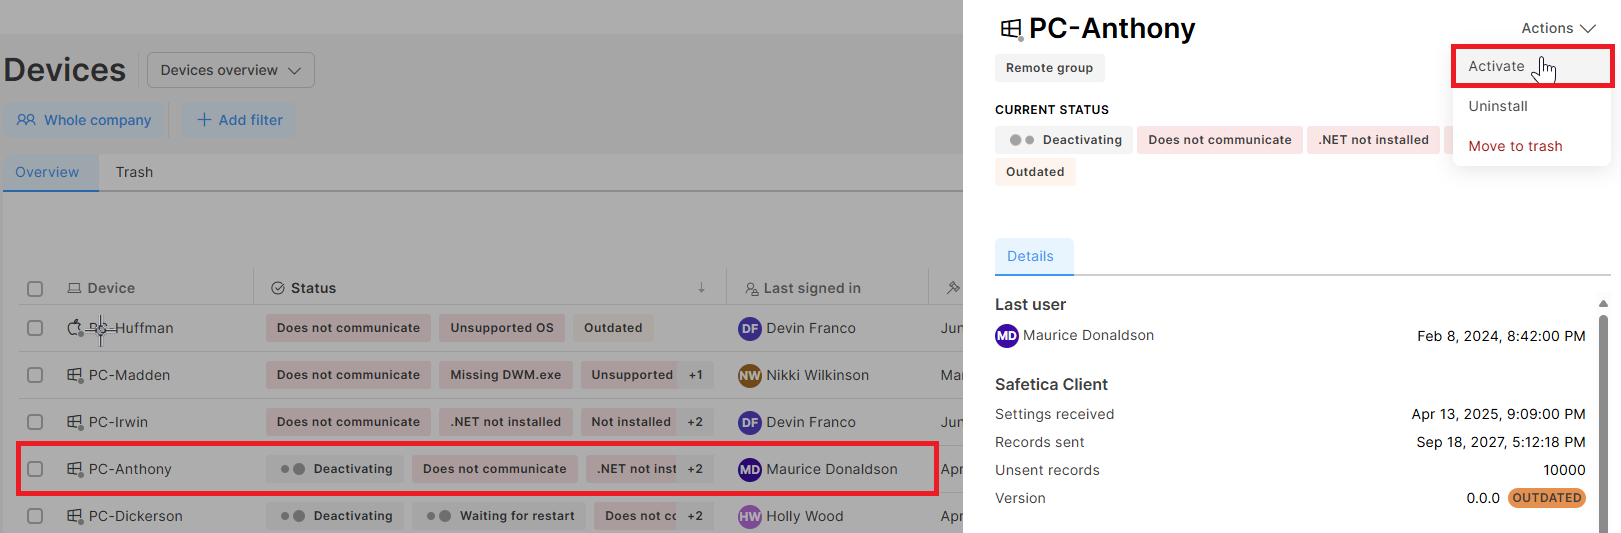Click the sort arrow in Status column

701,288
